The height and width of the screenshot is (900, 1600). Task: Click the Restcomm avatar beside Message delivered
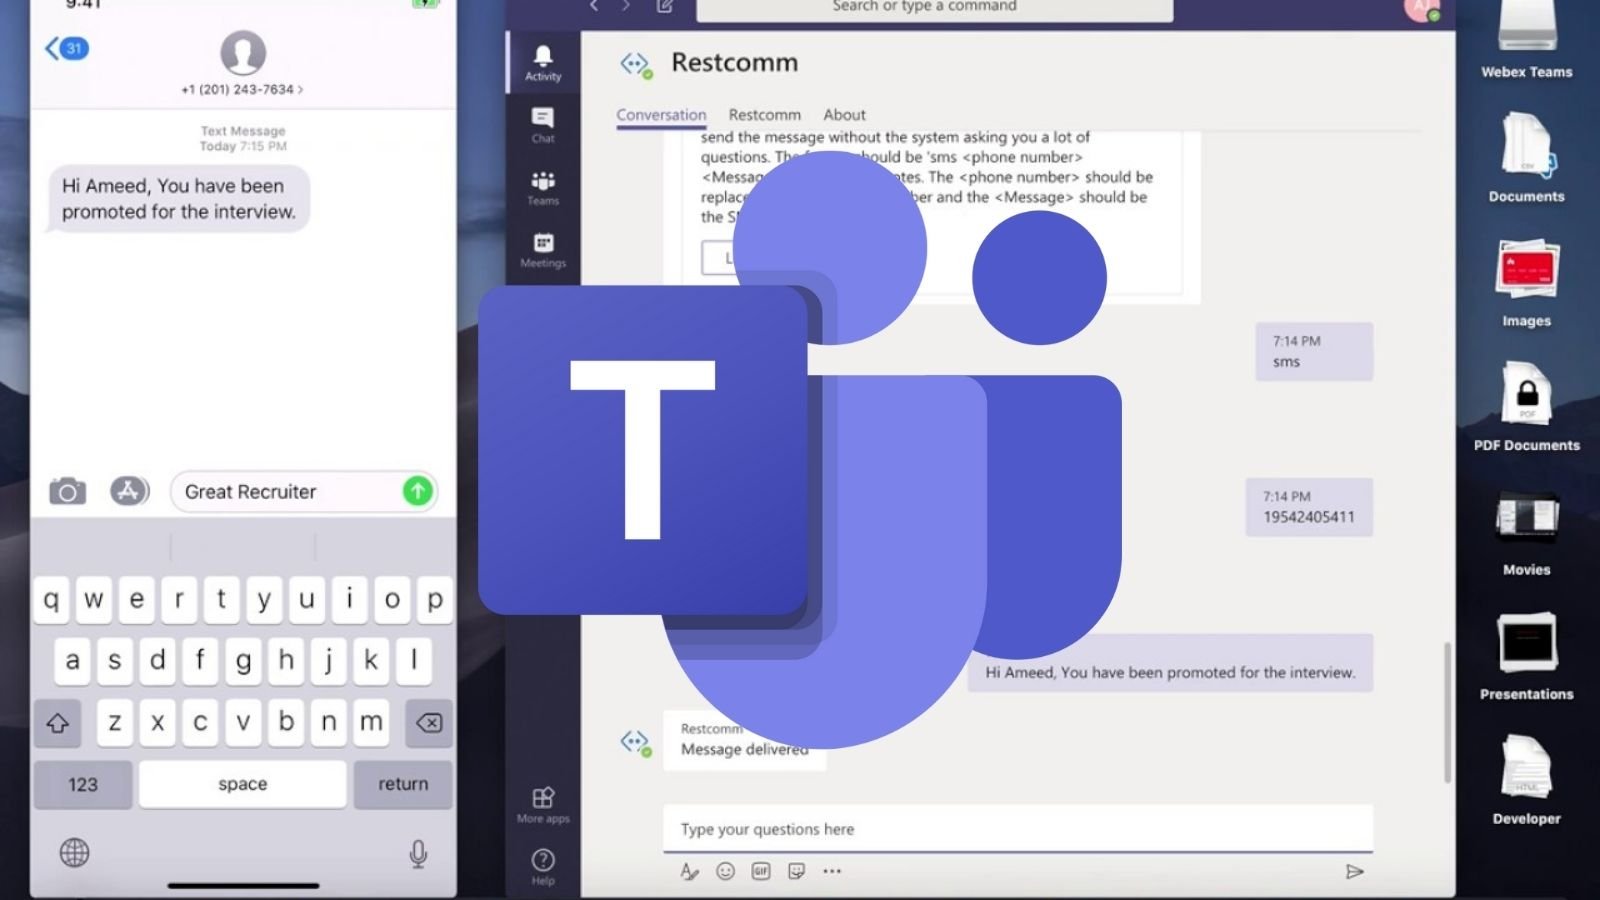pyautogui.click(x=636, y=742)
